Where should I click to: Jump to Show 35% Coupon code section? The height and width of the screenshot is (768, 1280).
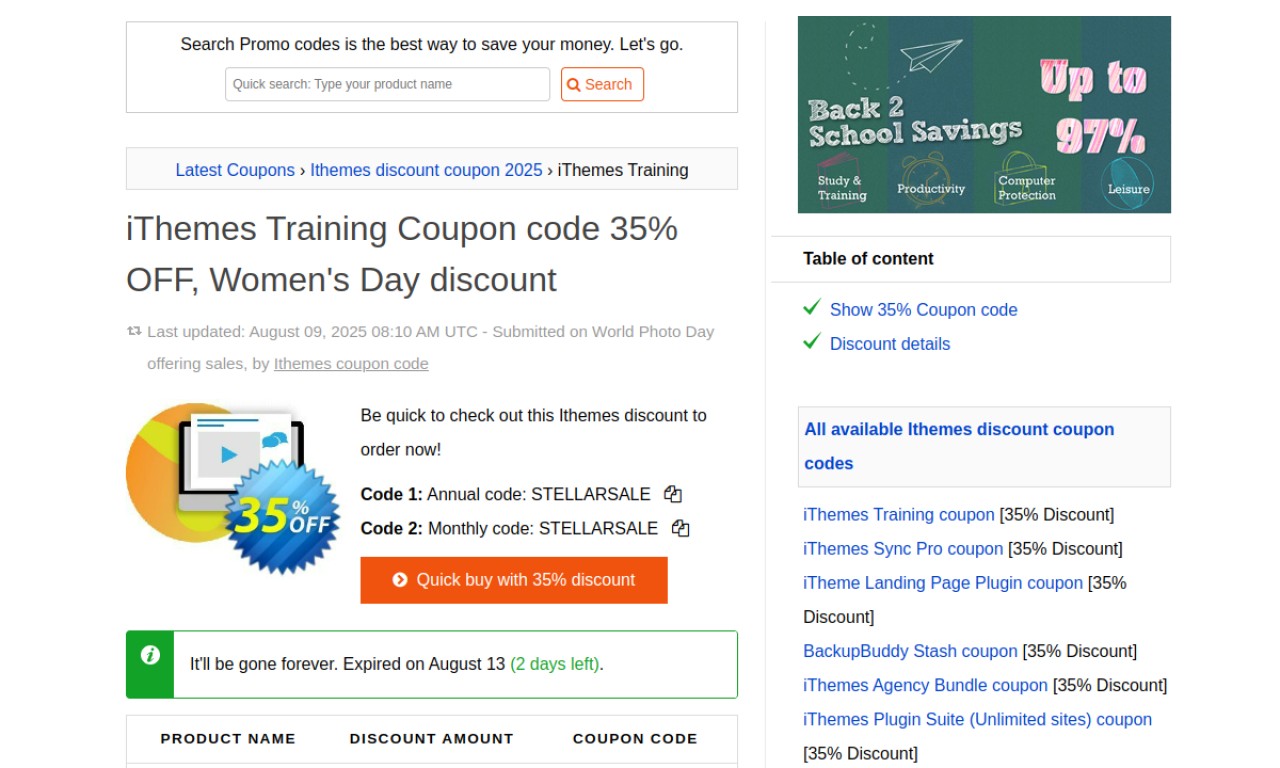coord(924,310)
